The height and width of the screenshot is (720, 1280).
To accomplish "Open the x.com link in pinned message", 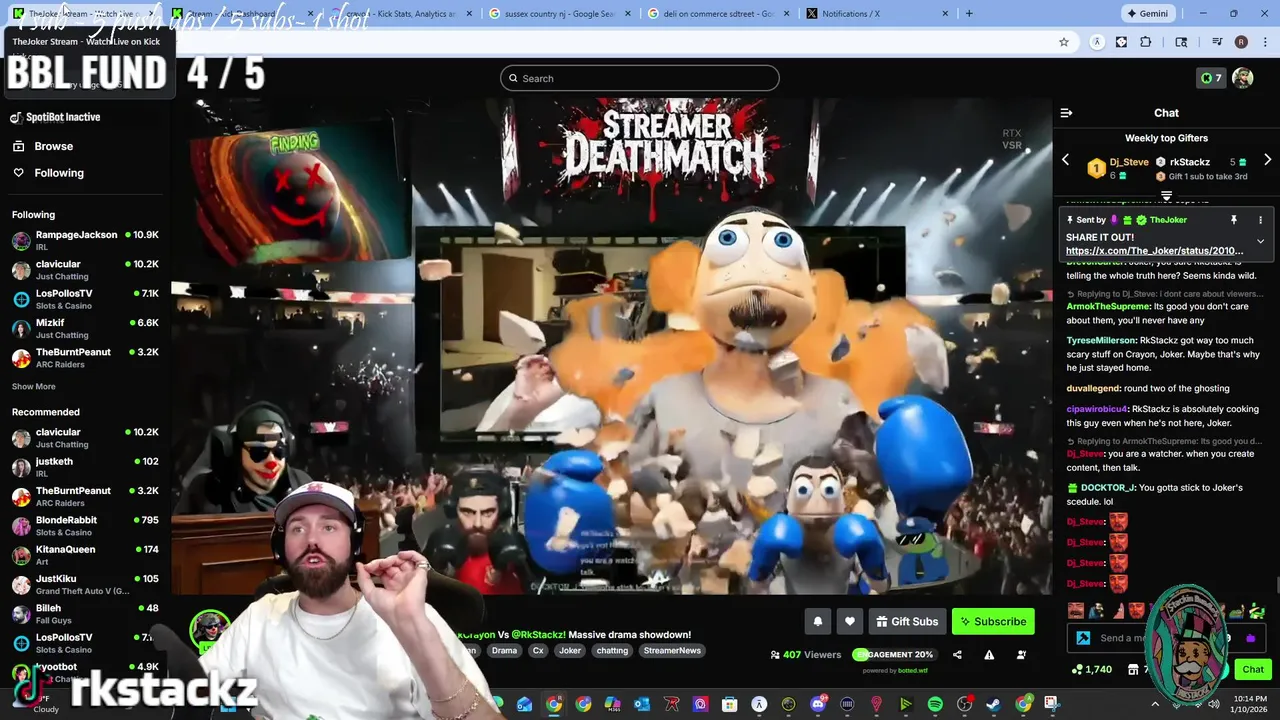I will [x=1154, y=251].
